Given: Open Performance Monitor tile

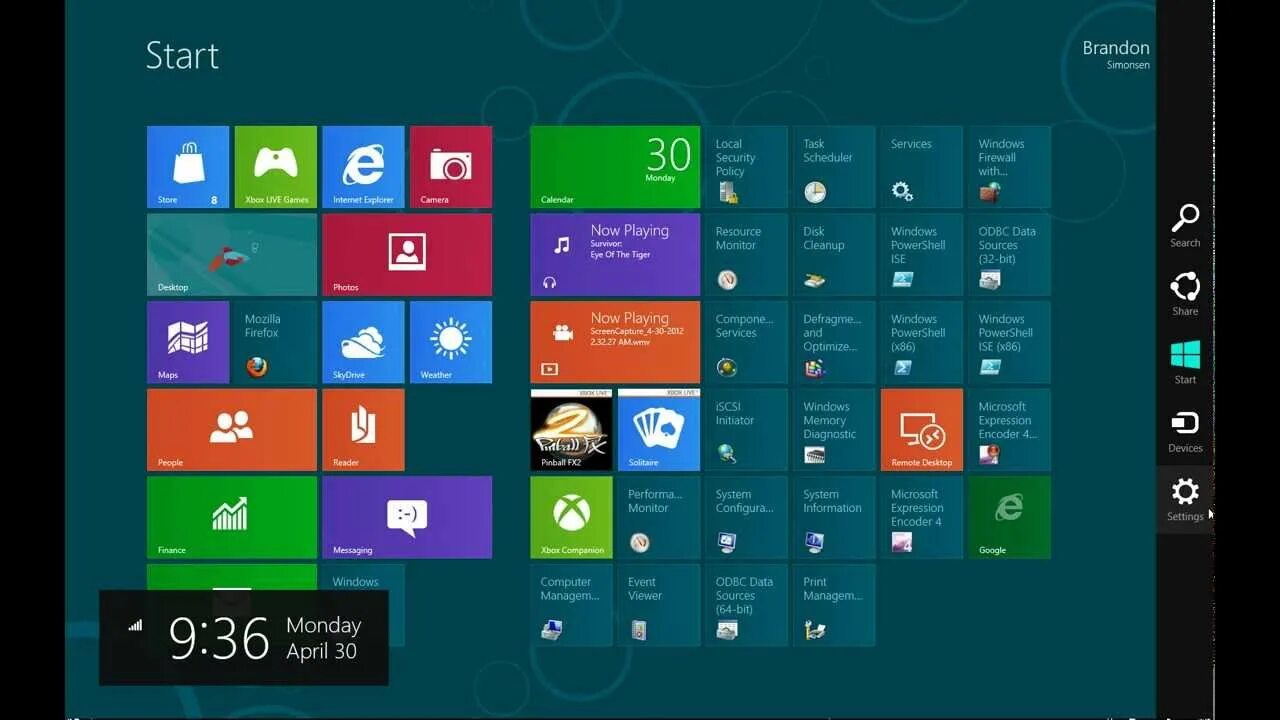Looking at the screenshot, I should pyautogui.click(x=659, y=517).
